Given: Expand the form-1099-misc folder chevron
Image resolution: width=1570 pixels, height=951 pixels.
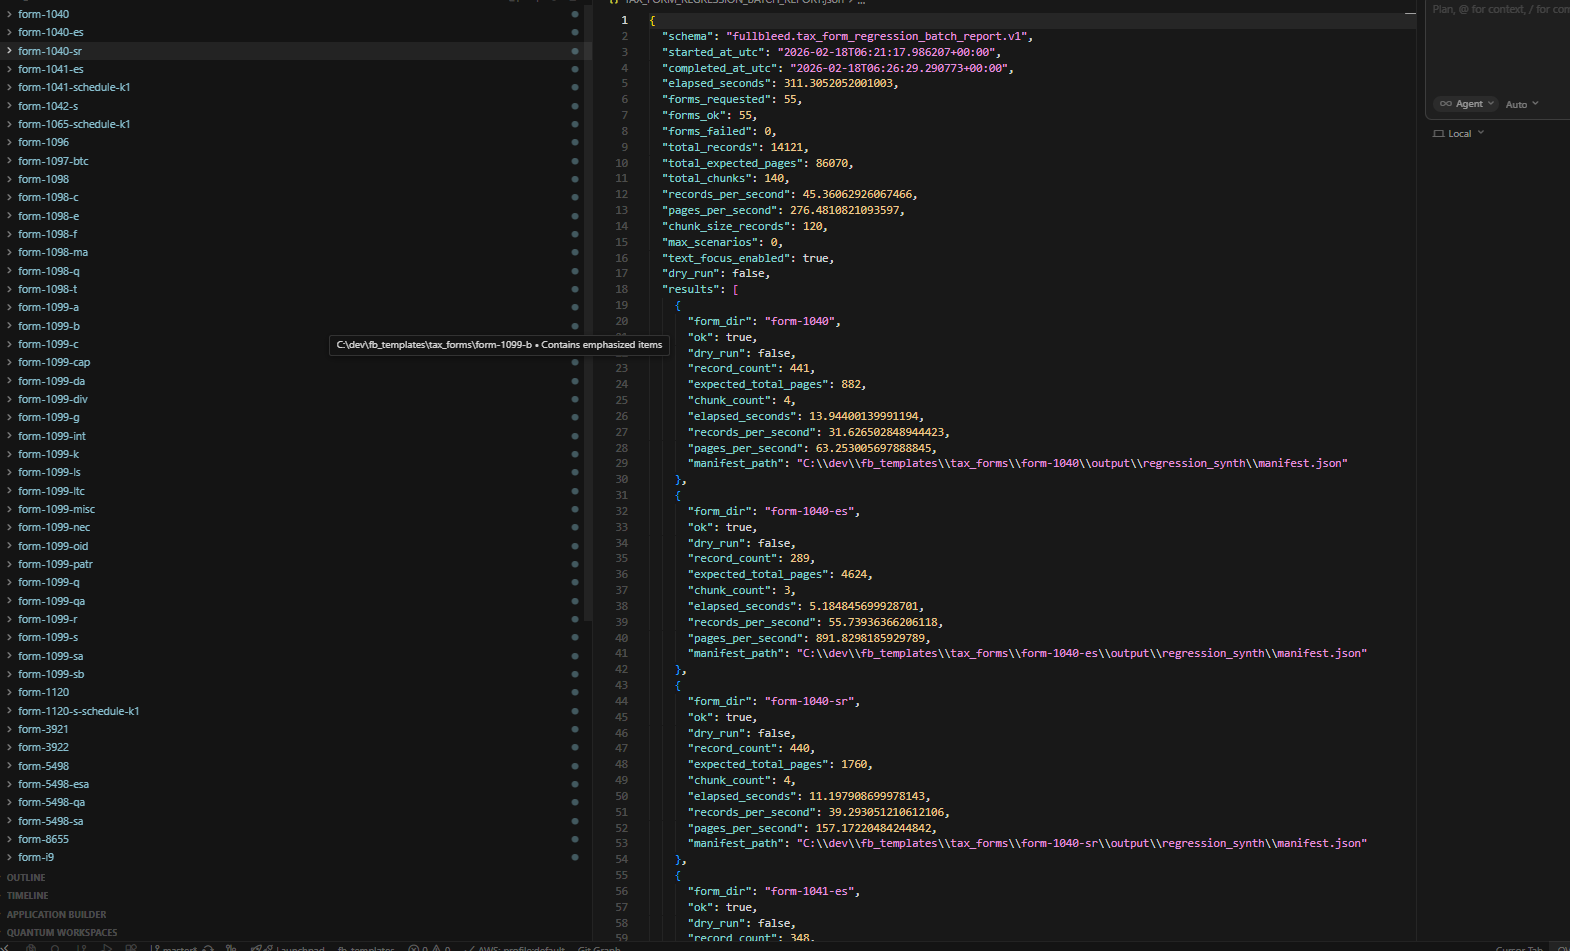Looking at the screenshot, I should point(10,509).
